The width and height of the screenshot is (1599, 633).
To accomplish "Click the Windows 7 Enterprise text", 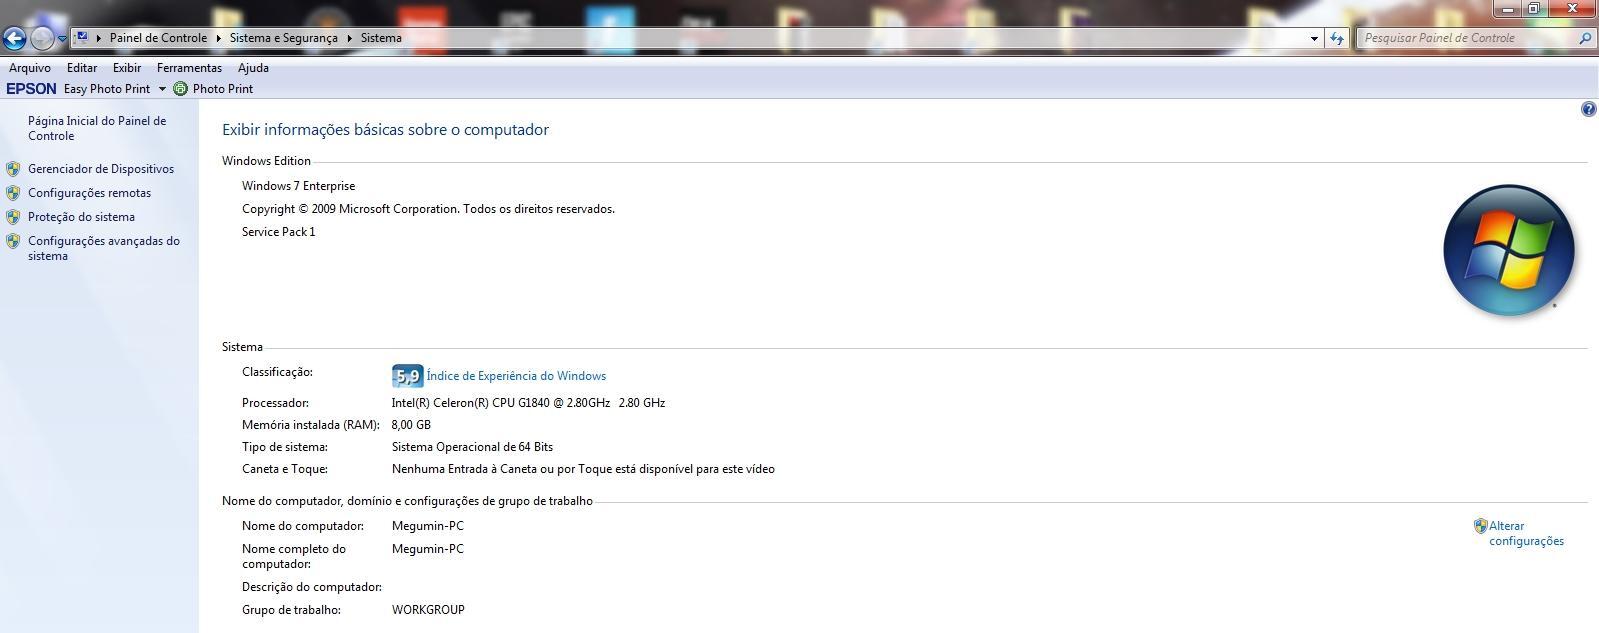I will click(298, 186).
